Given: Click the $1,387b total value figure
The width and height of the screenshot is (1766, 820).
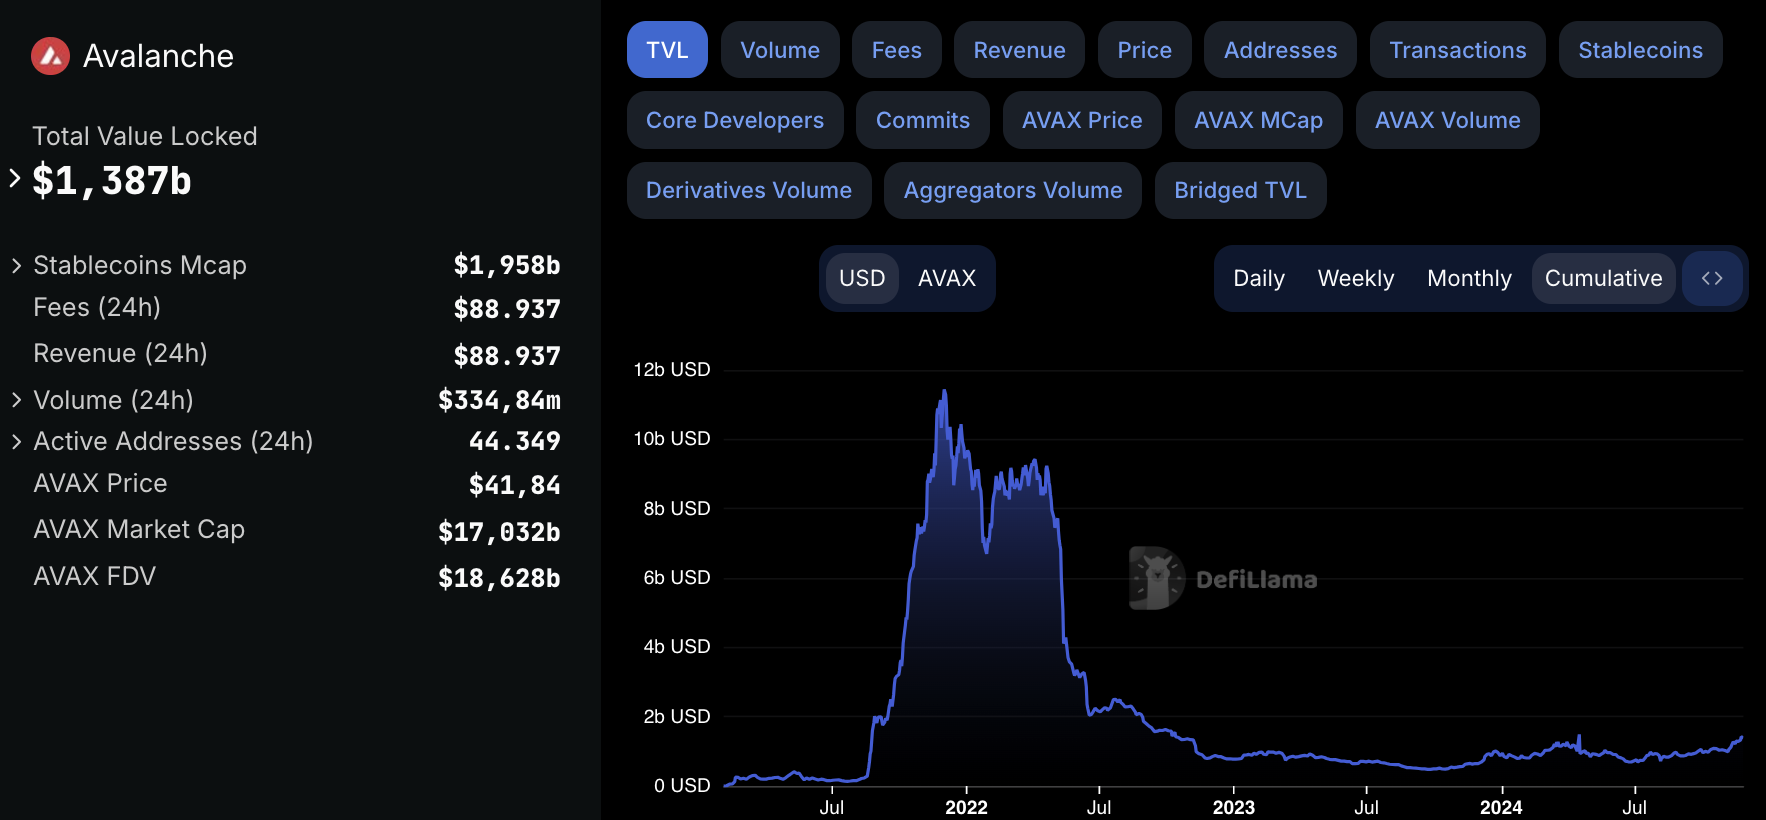Looking at the screenshot, I should [112, 181].
